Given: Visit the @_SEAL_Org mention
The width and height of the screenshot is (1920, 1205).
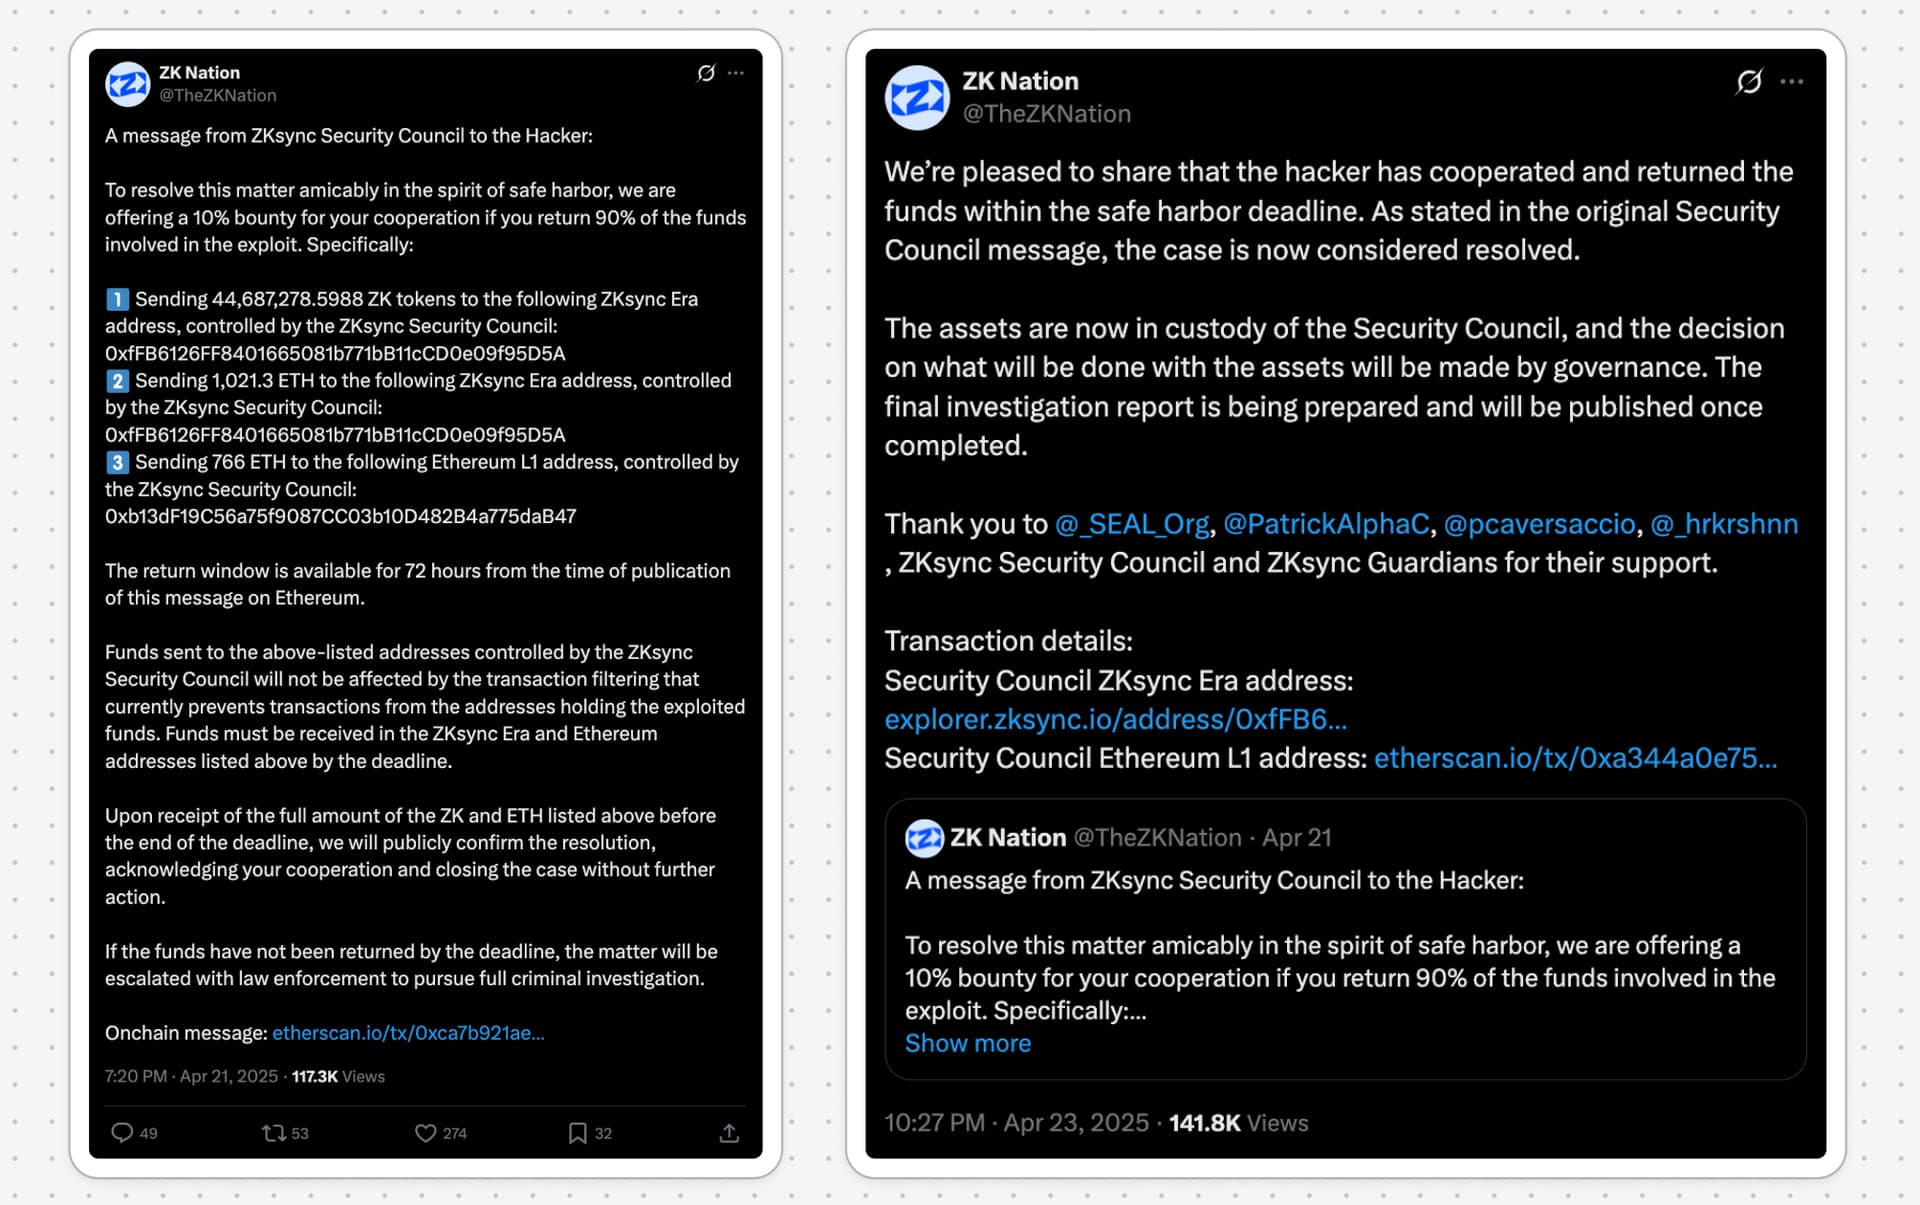Looking at the screenshot, I should point(1132,524).
